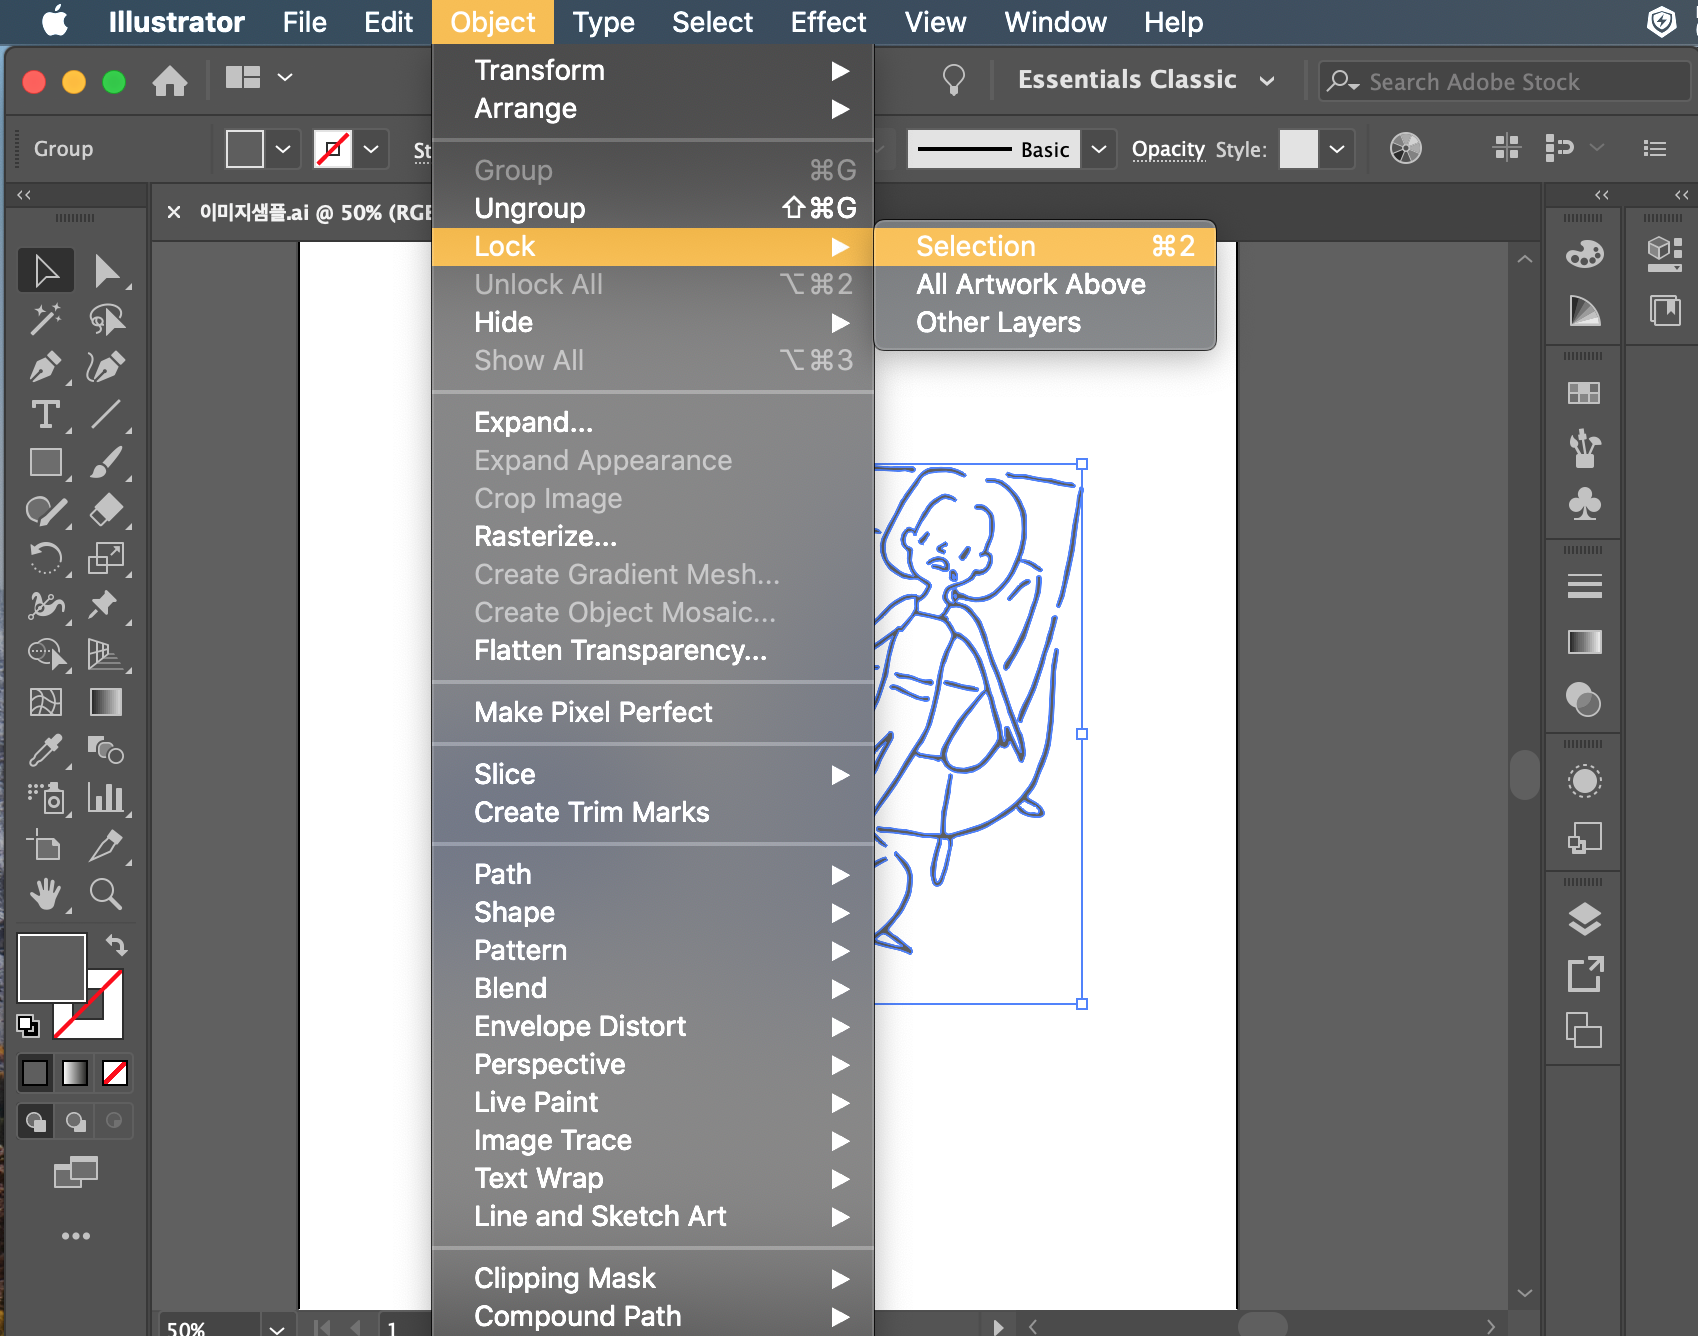Open Align panel icon in control bar

[x=1507, y=148]
